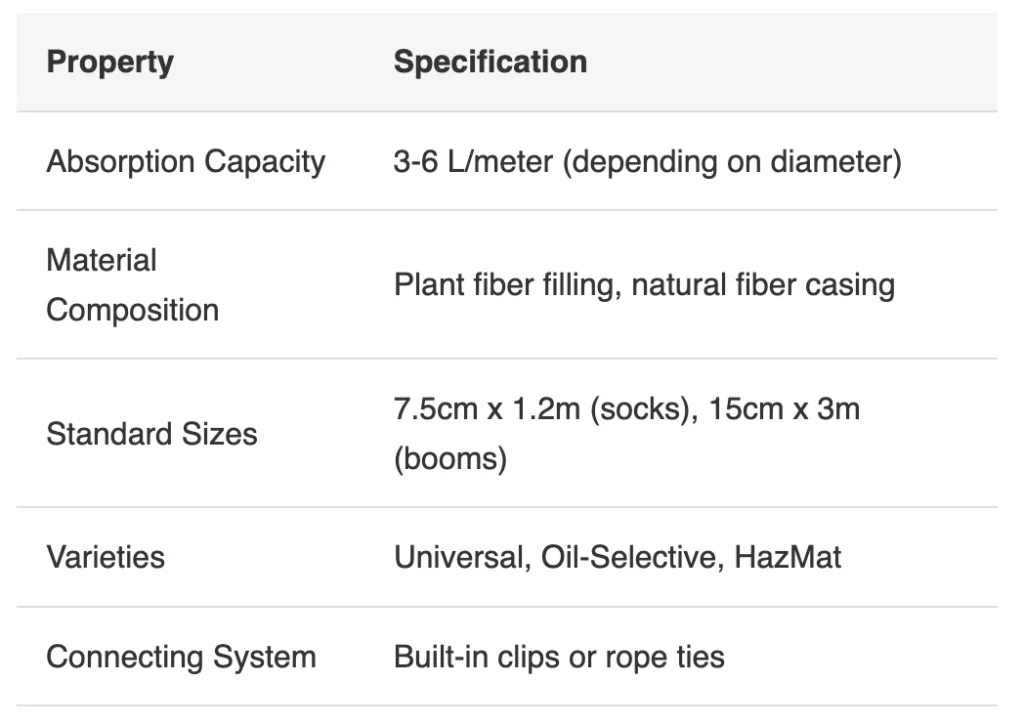This screenshot has height=725, width=1024.
Task: Click the word HazMat in Varieties row
Action: click(x=788, y=557)
